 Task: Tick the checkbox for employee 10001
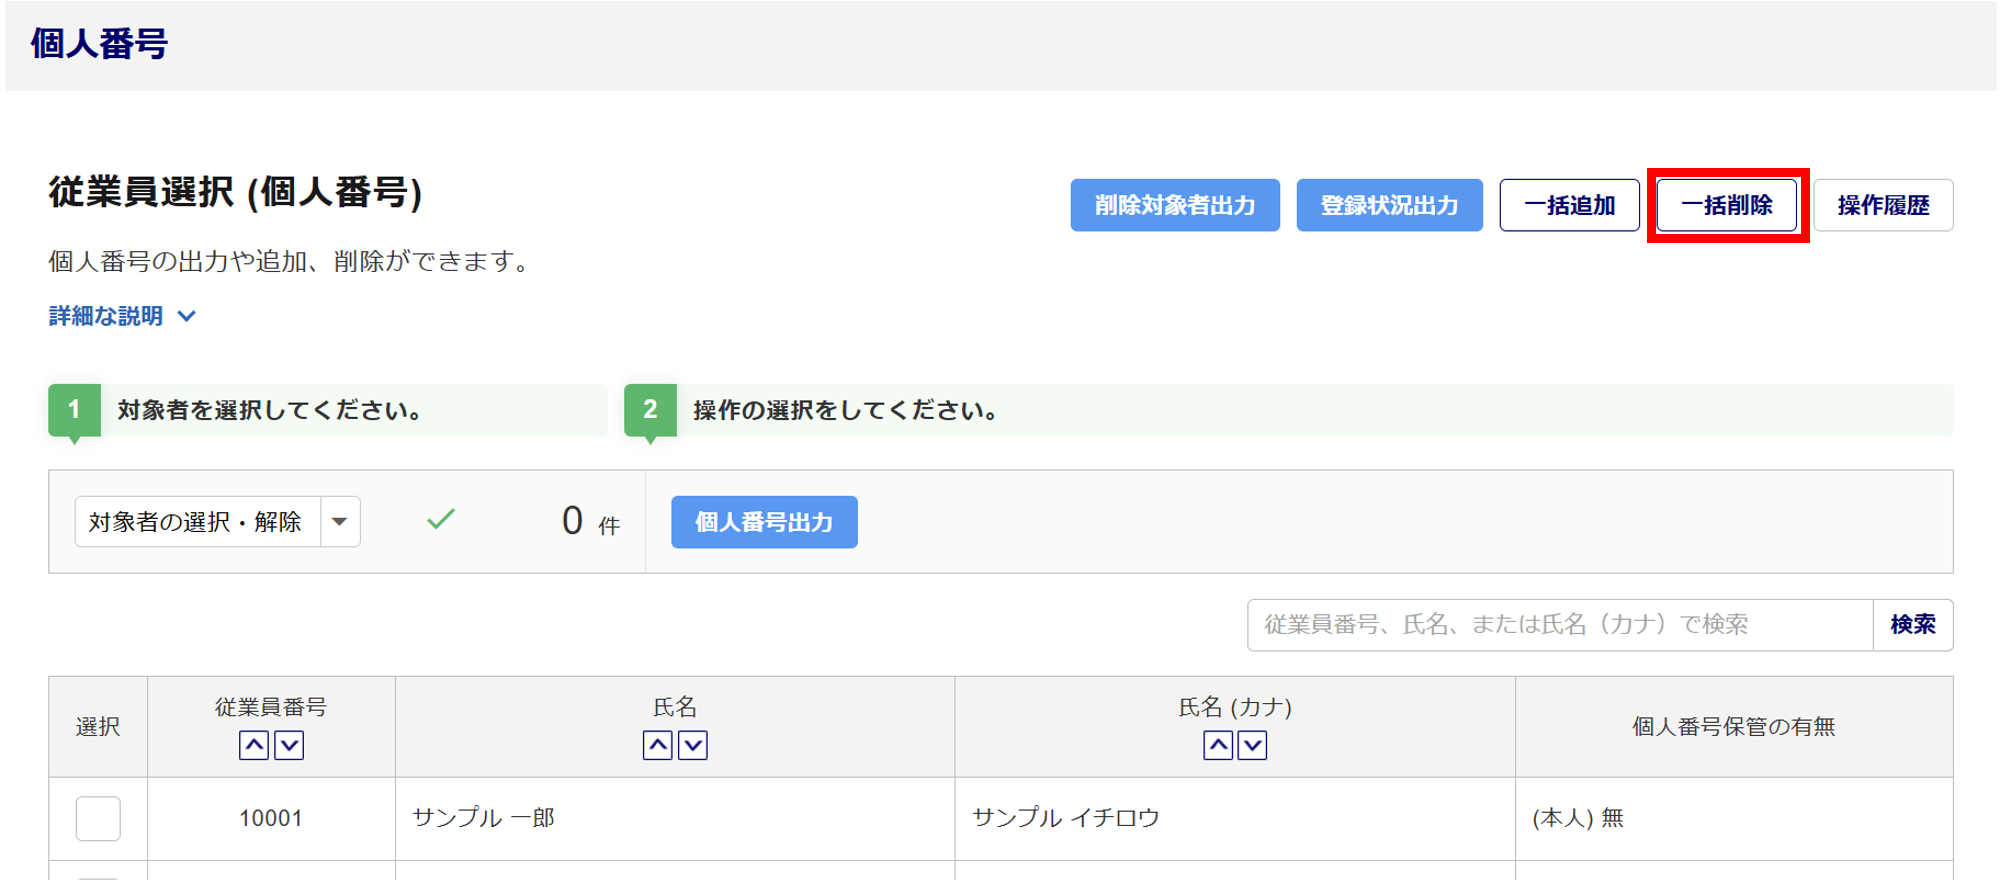[x=98, y=818]
